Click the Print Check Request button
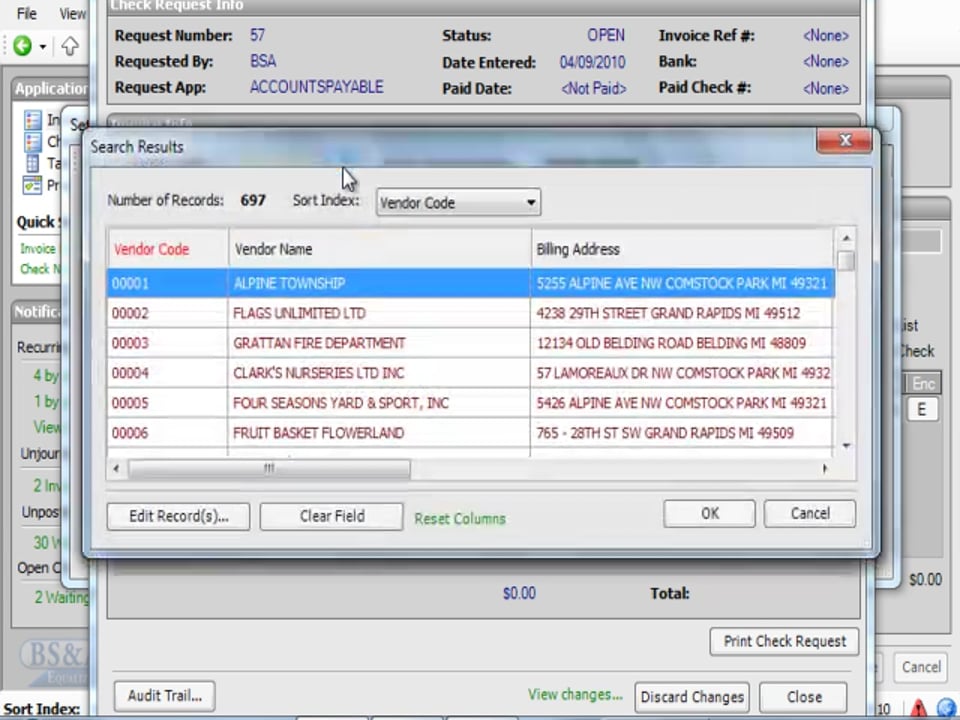 pos(784,642)
